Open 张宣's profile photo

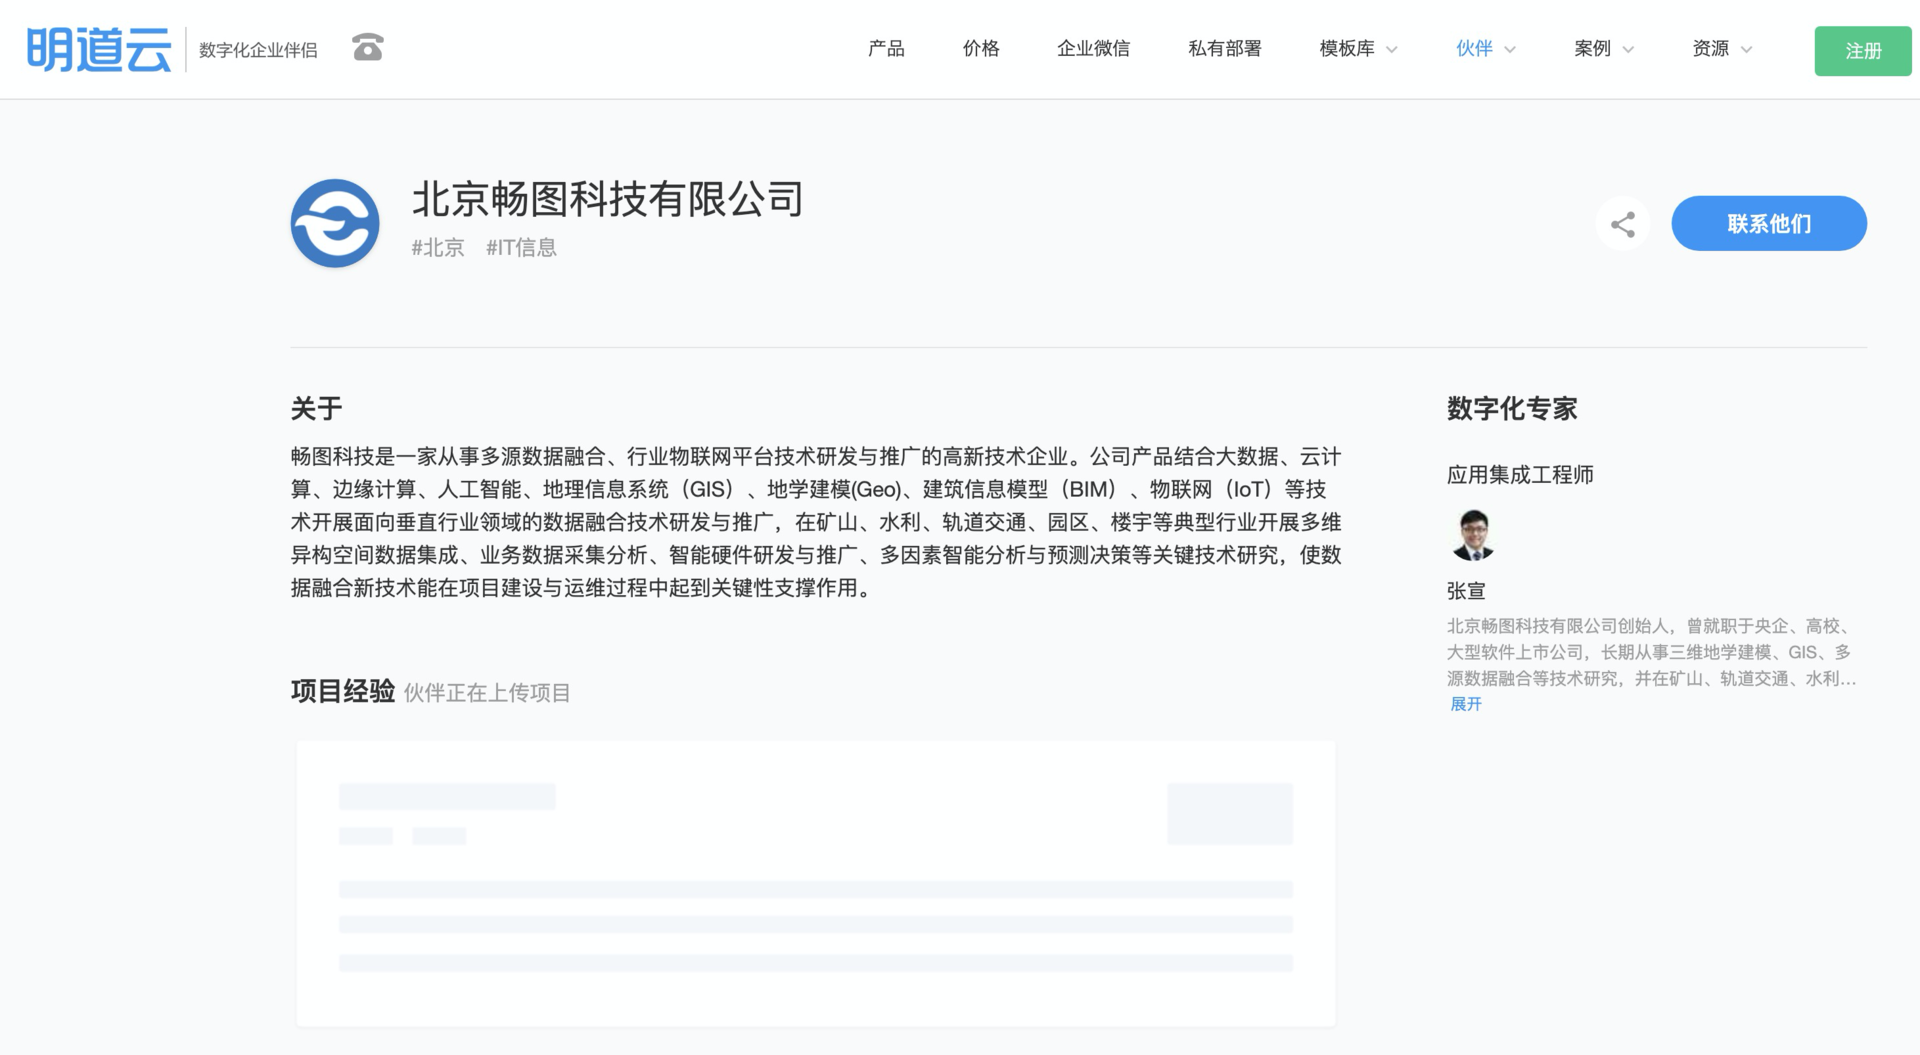click(1473, 534)
